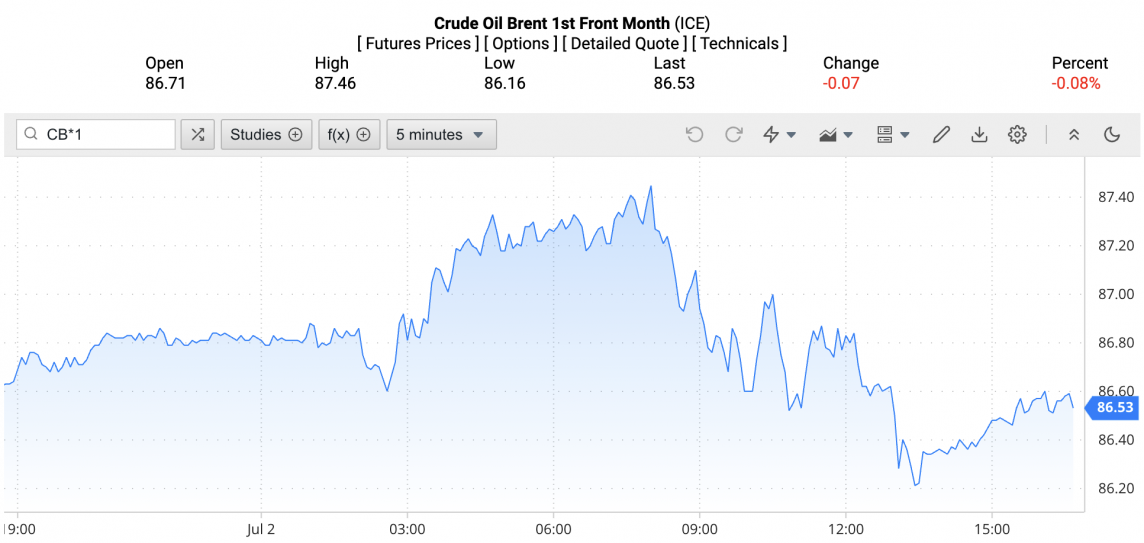The height and width of the screenshot is (543, 1144).
Task: Click the 86.53 last price marker
Action: click(x=1114, y=407)
